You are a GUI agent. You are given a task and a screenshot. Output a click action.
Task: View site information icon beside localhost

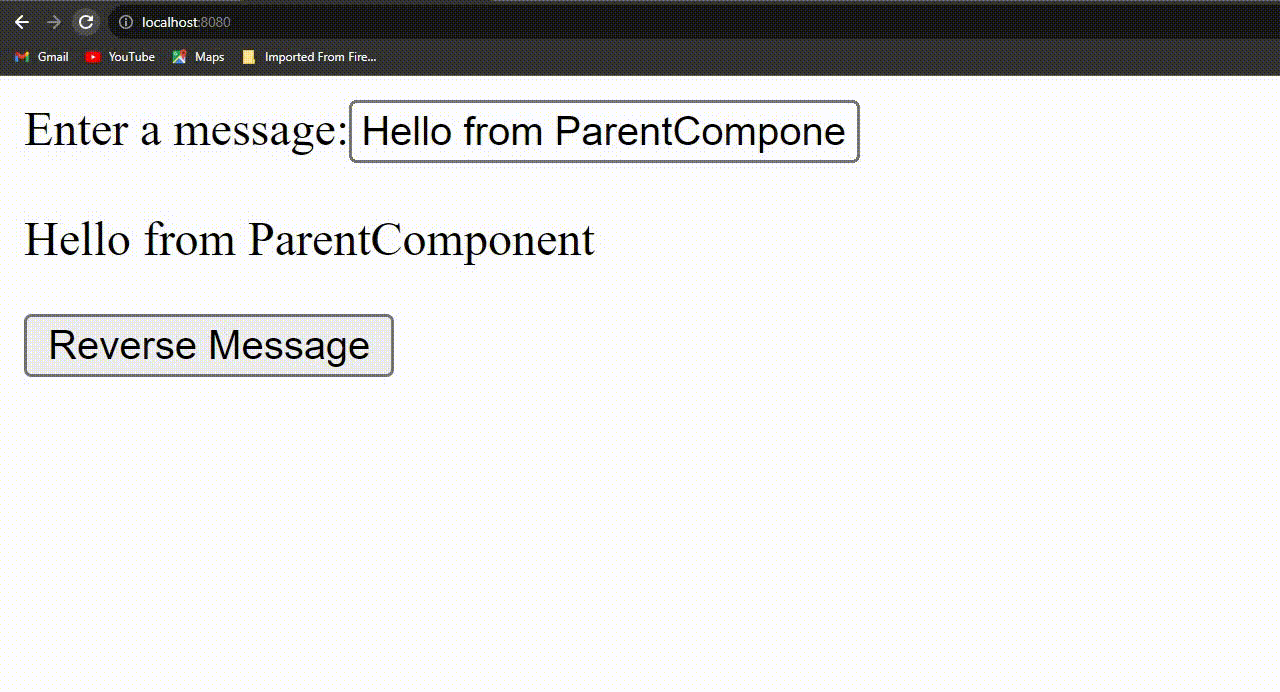pos(126,22)
